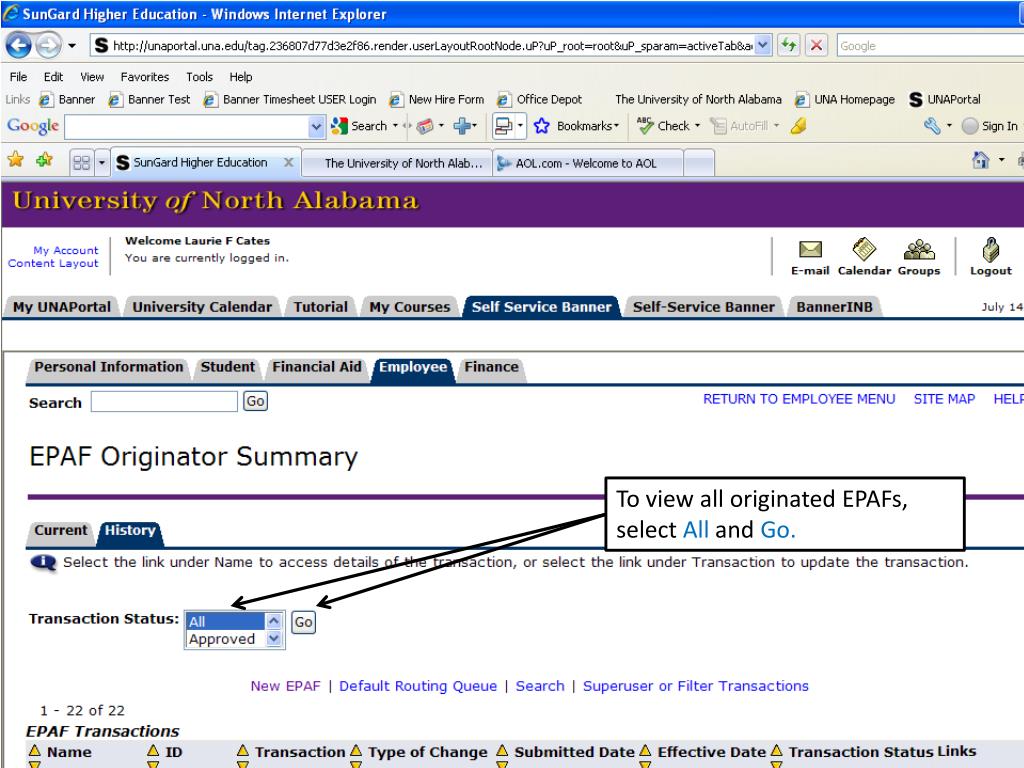Click the wrench settings icon
The height and width of the screenshot is (768, 1024).
click(x=932, y=126)
